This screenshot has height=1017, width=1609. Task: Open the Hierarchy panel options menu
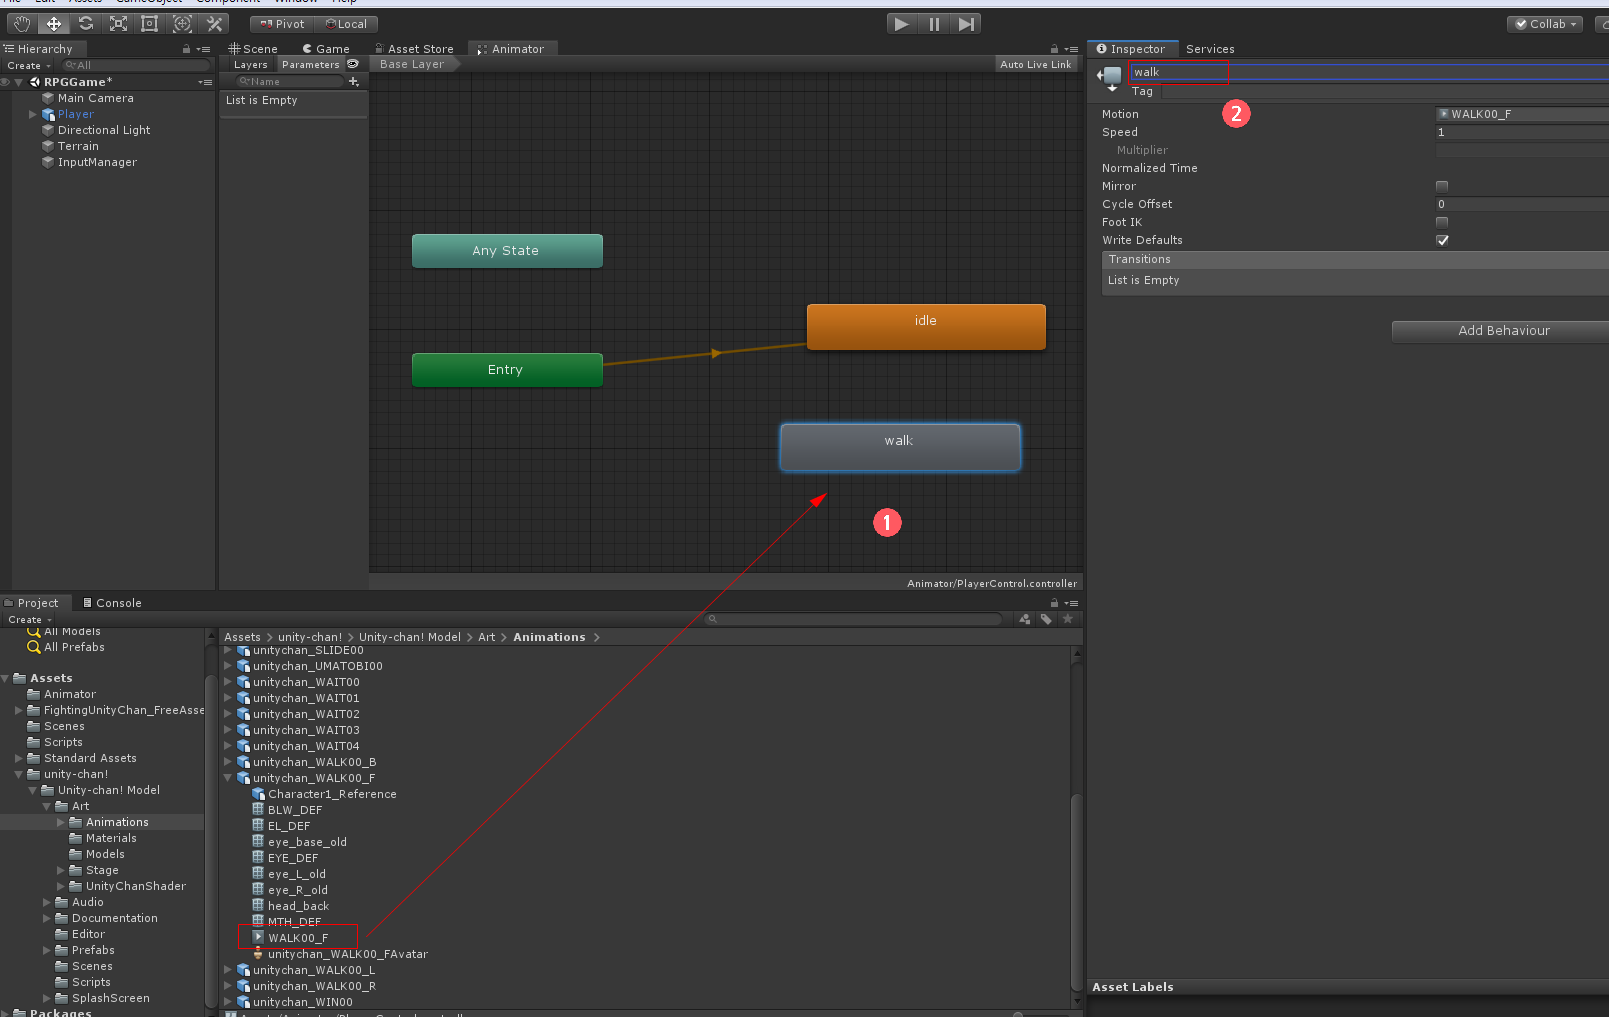pyautogui.click(x=204, y=49)
